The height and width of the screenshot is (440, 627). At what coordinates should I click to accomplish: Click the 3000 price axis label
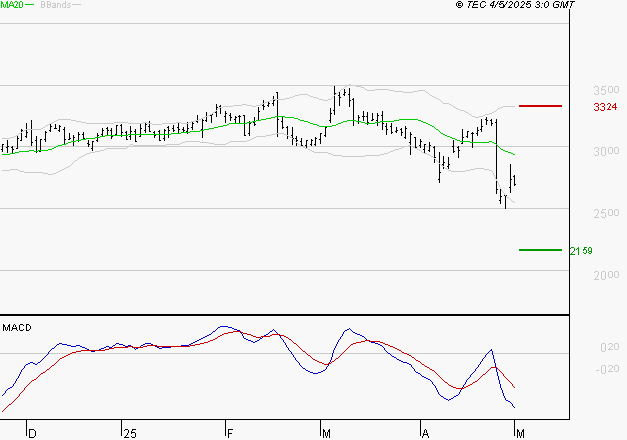606,152
